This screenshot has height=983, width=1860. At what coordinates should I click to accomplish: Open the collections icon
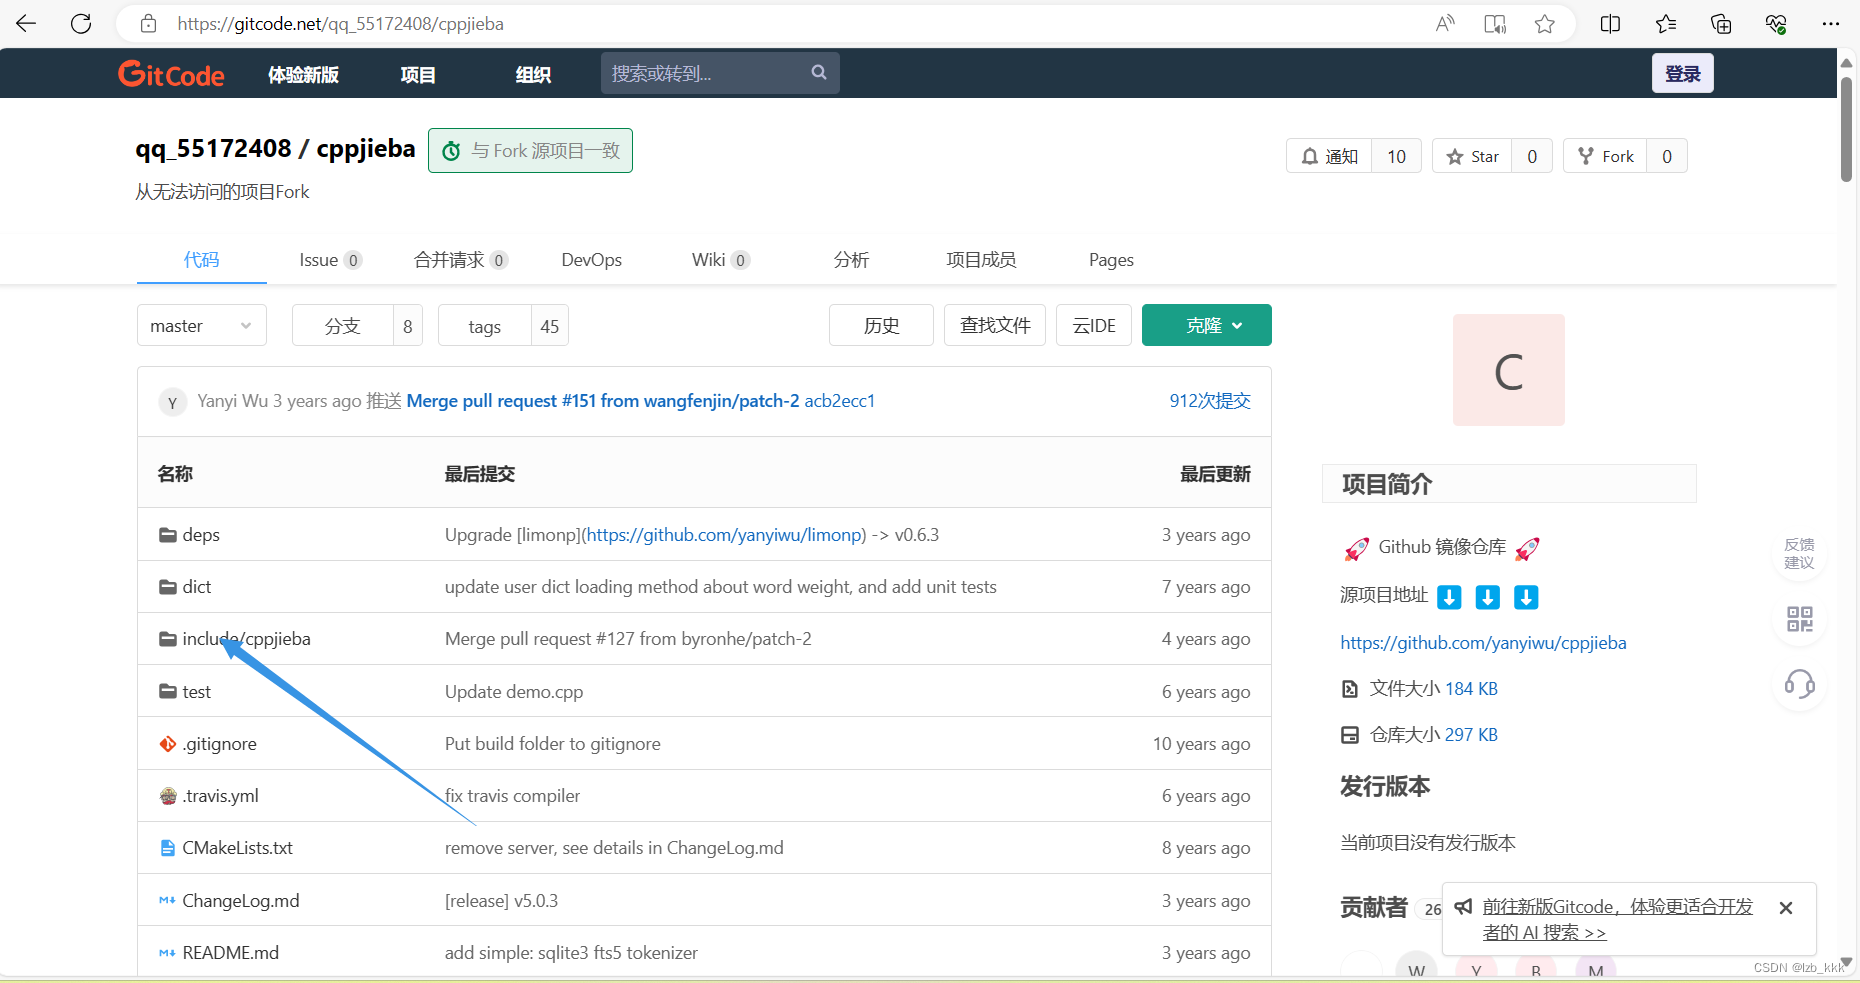point(1721,24)
